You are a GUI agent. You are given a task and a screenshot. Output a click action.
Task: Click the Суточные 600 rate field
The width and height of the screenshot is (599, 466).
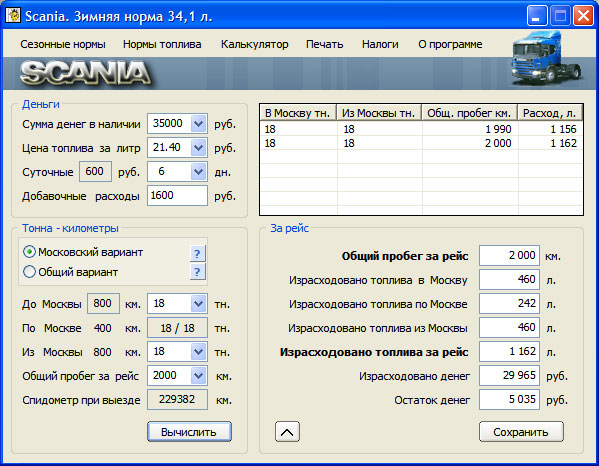pos(95,172)
